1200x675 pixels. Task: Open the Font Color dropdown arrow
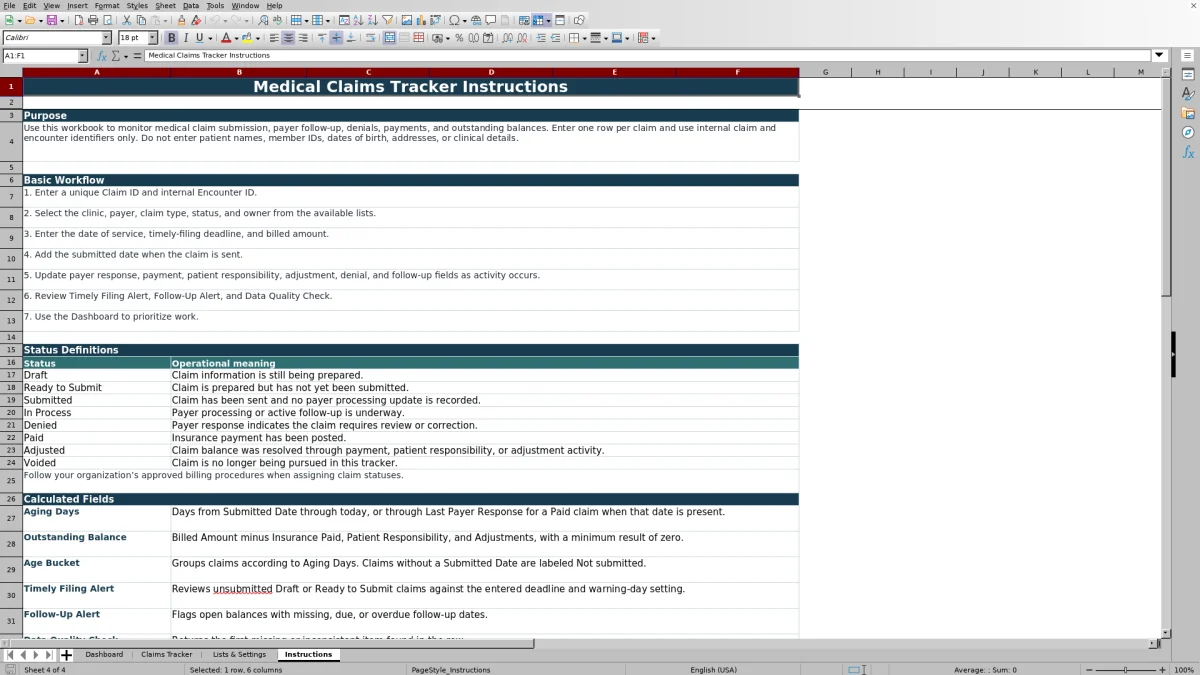[236, 38]
